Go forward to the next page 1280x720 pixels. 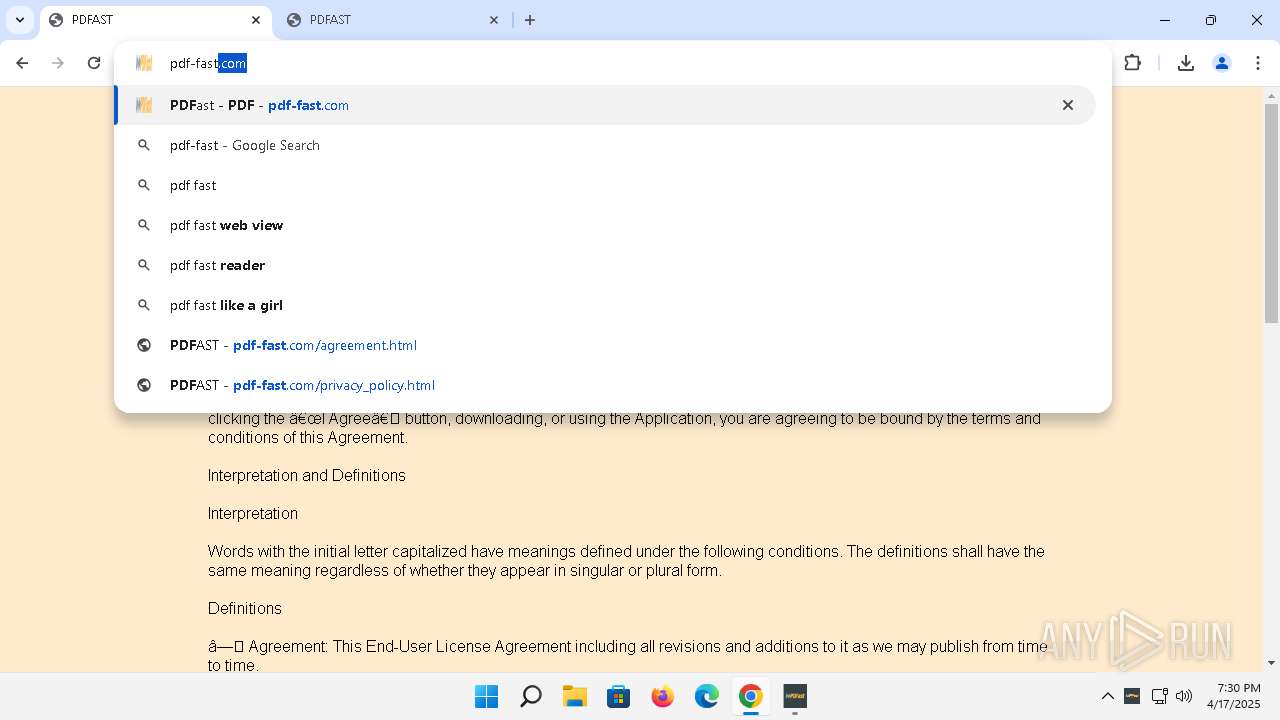(58, 63)
